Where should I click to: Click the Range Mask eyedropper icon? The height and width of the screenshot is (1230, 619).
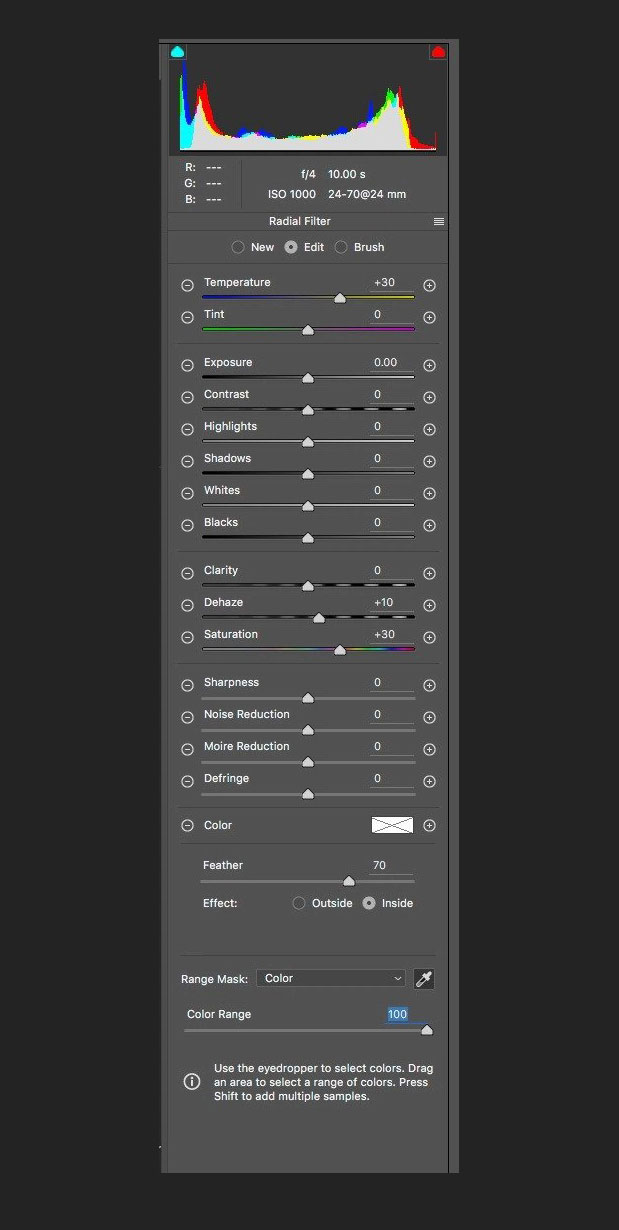424,979
